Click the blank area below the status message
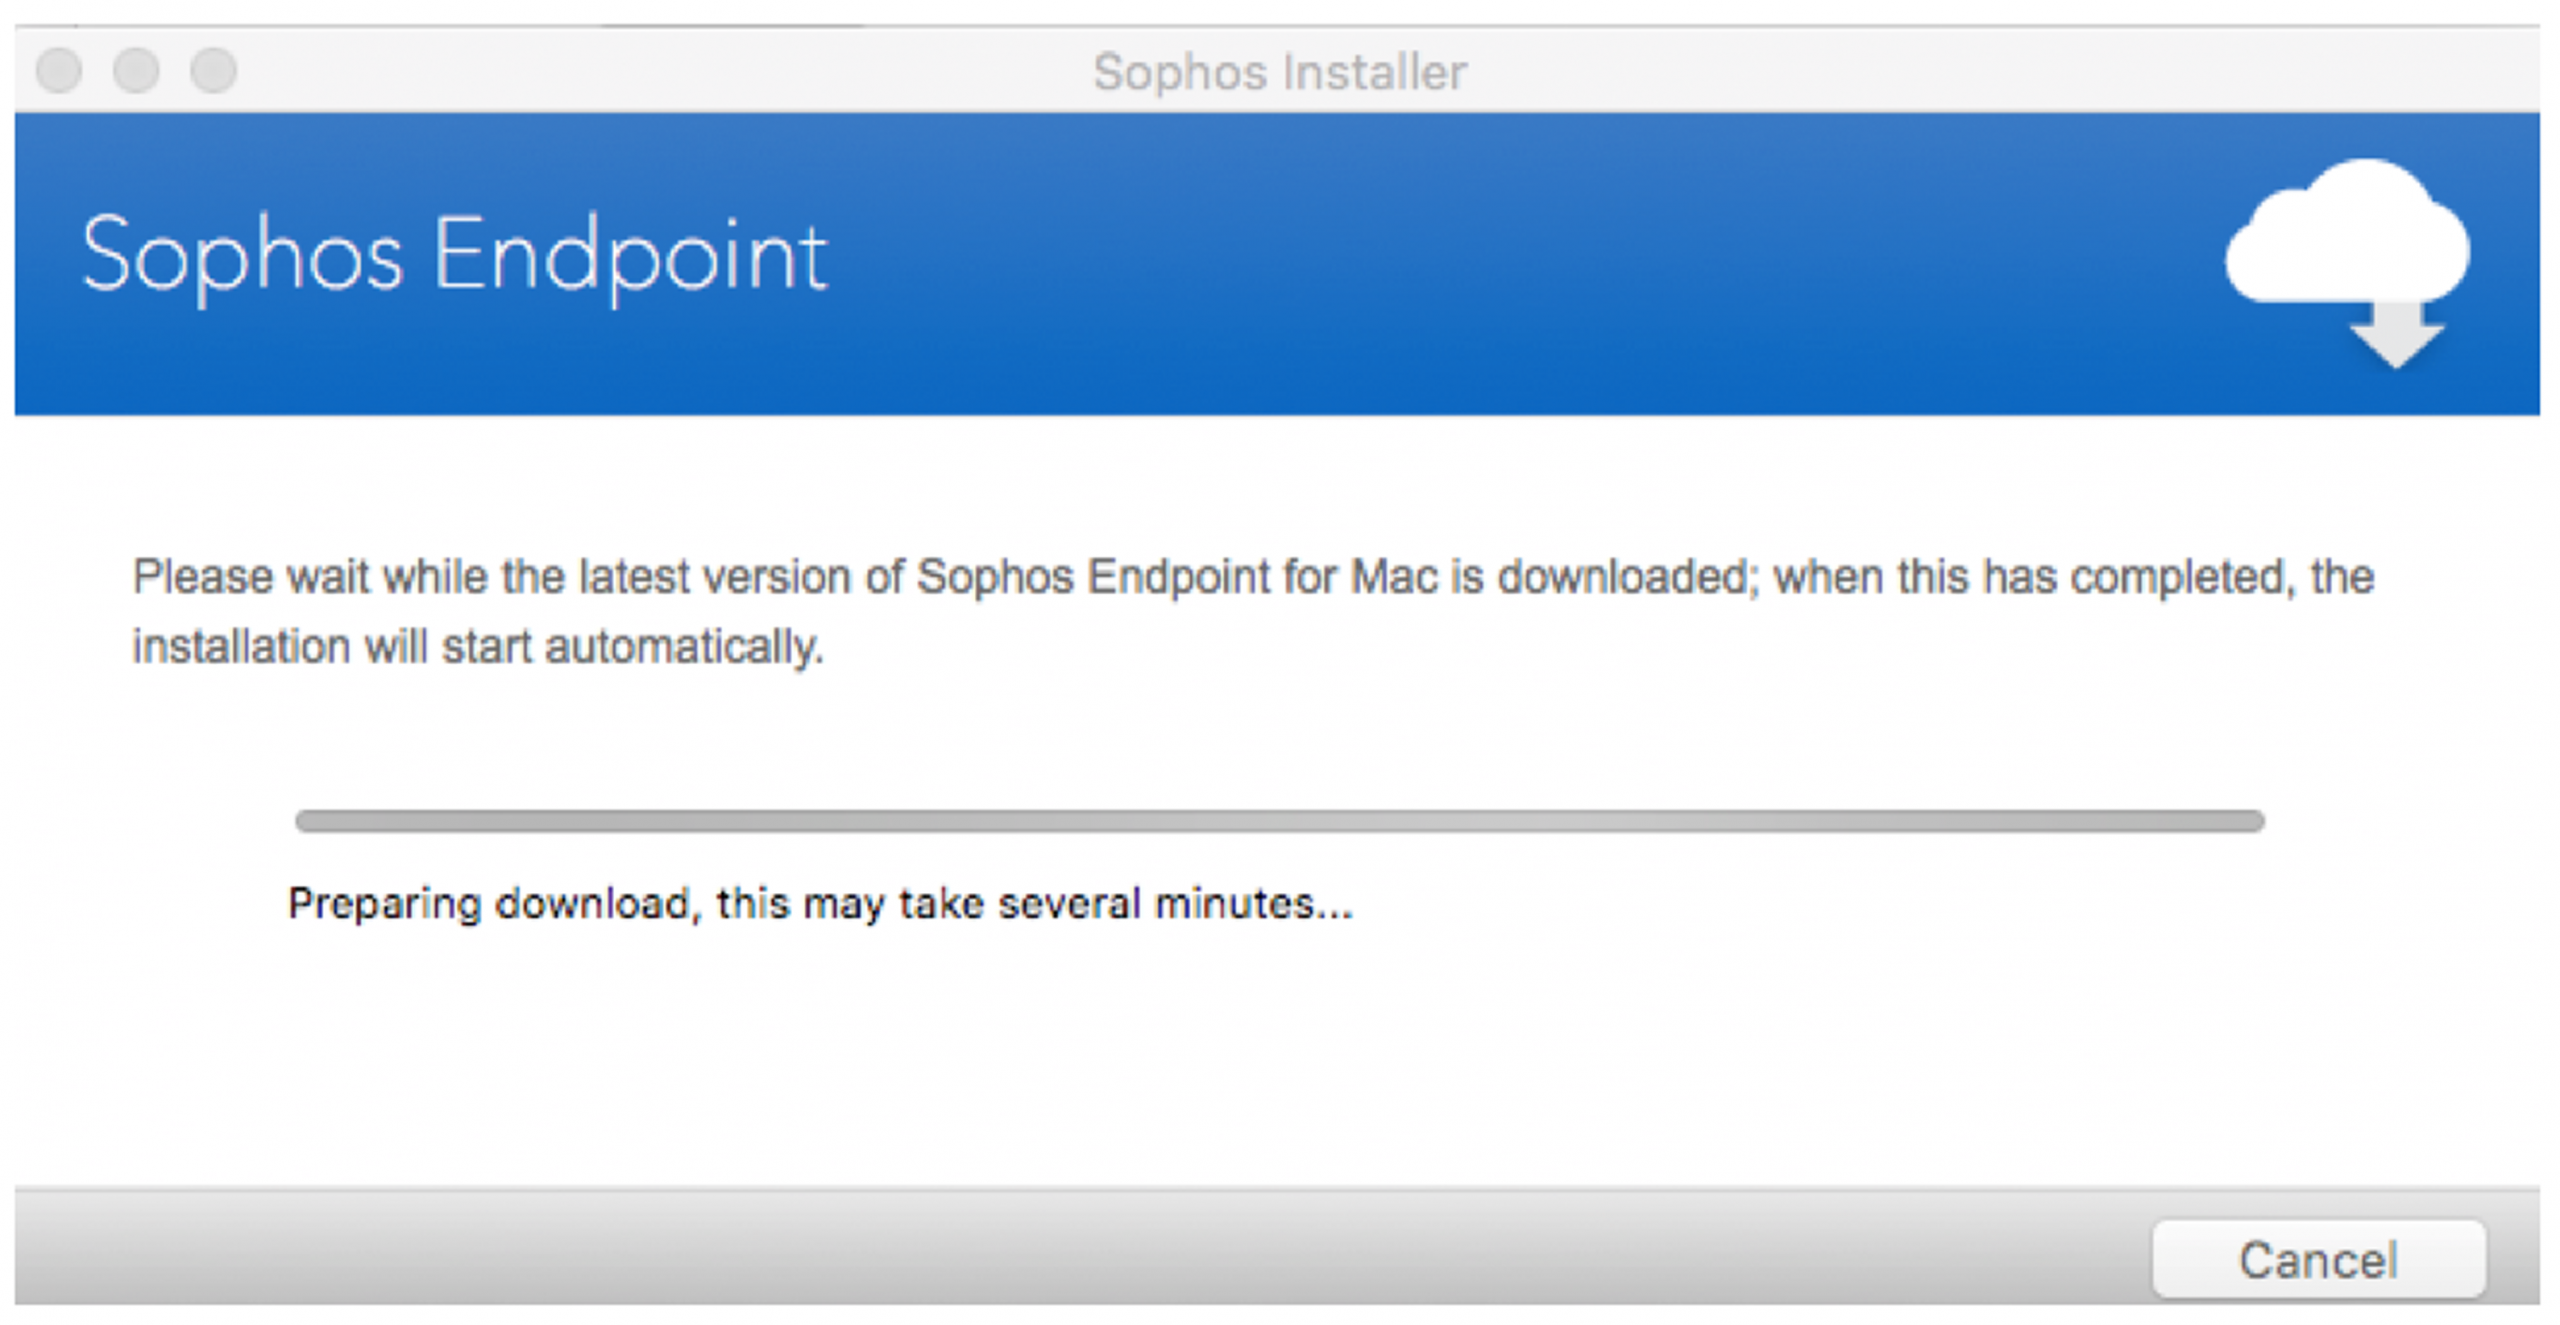This screenshot has width=2560, height=1325. pyautogui.click(x=1280, y=1060)
